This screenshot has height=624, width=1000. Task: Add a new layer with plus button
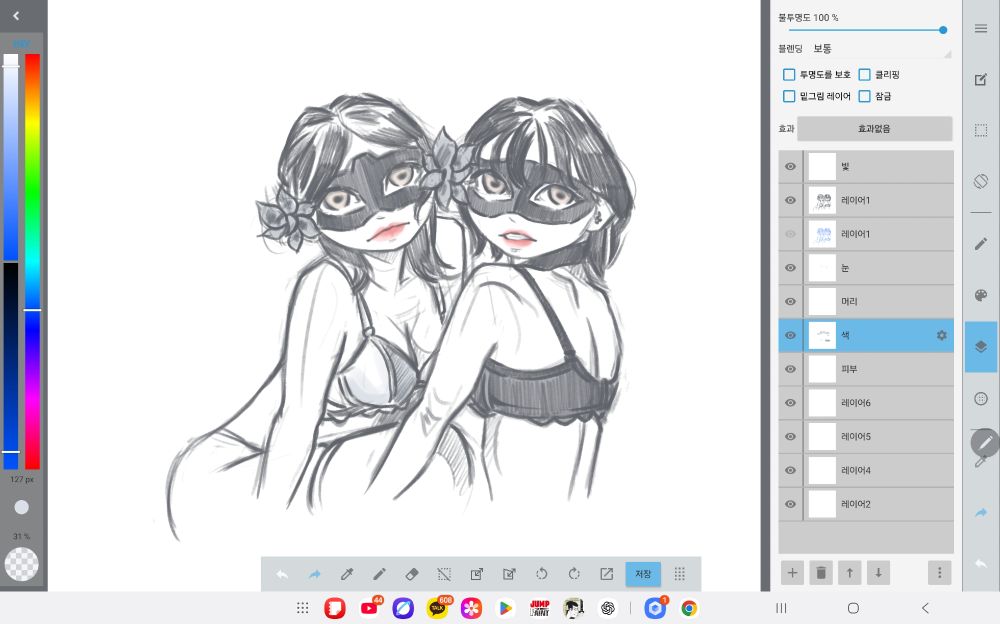(x=792, y=573)
